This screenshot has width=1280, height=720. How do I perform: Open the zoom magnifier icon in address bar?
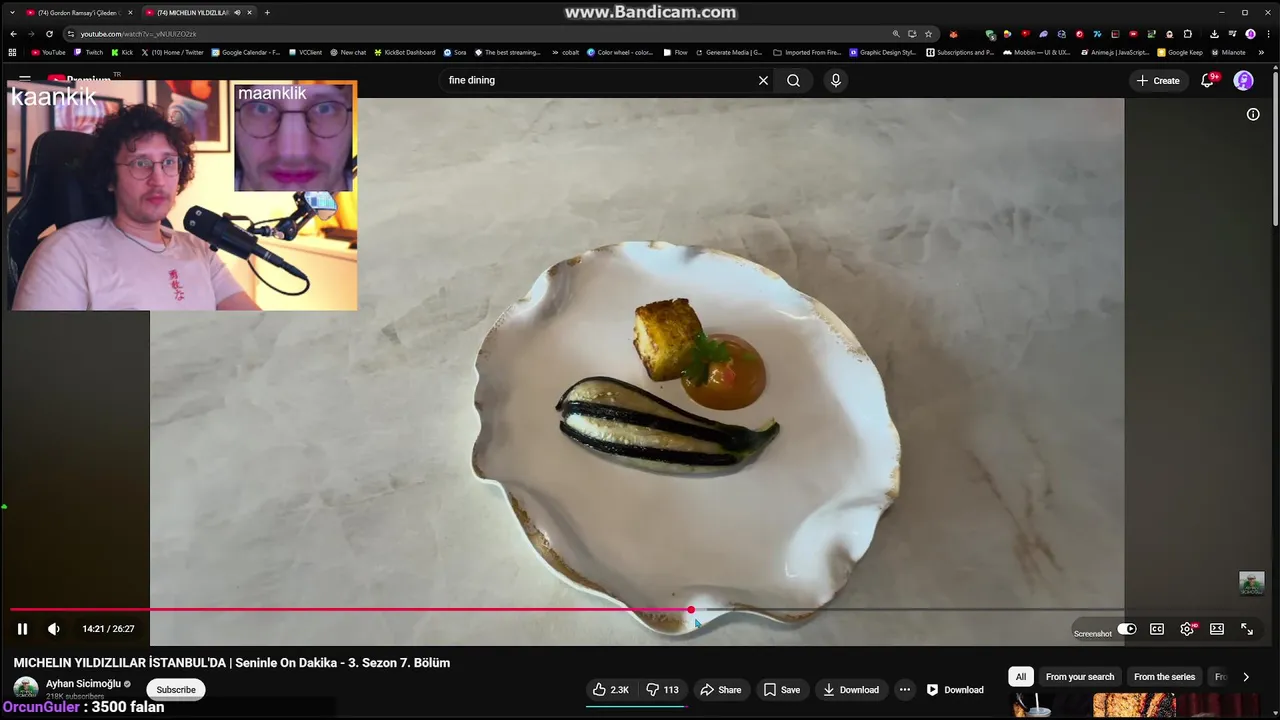(x=896, y=34)
